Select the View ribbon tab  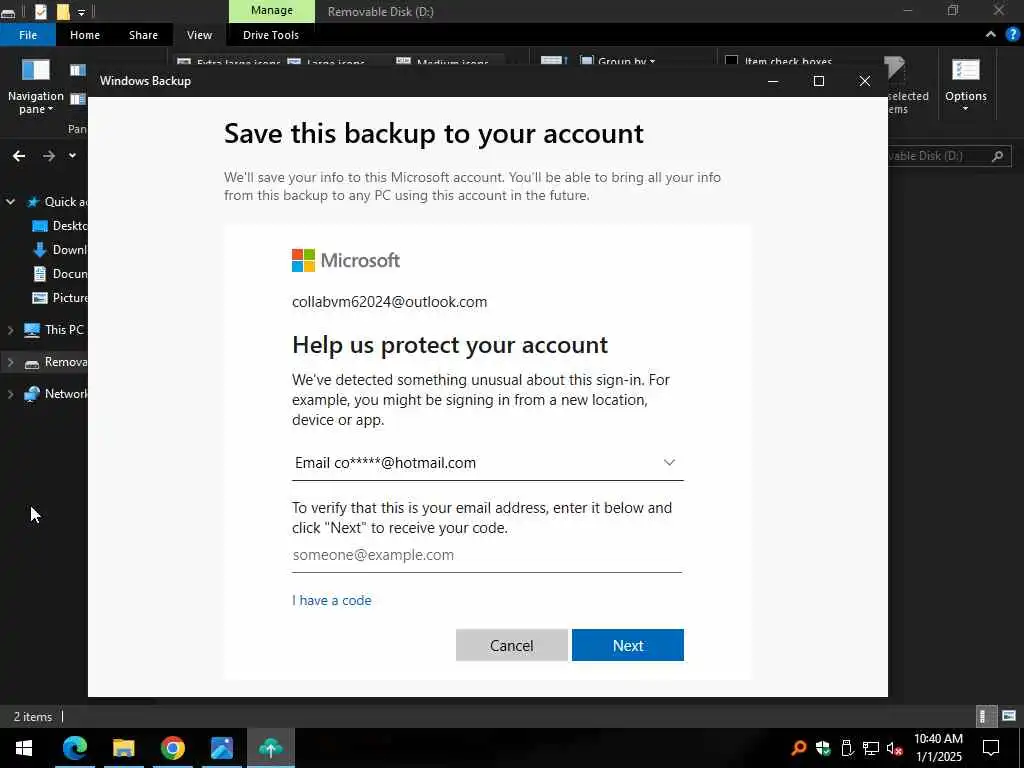pyautogui.click(x=199, y=35)
